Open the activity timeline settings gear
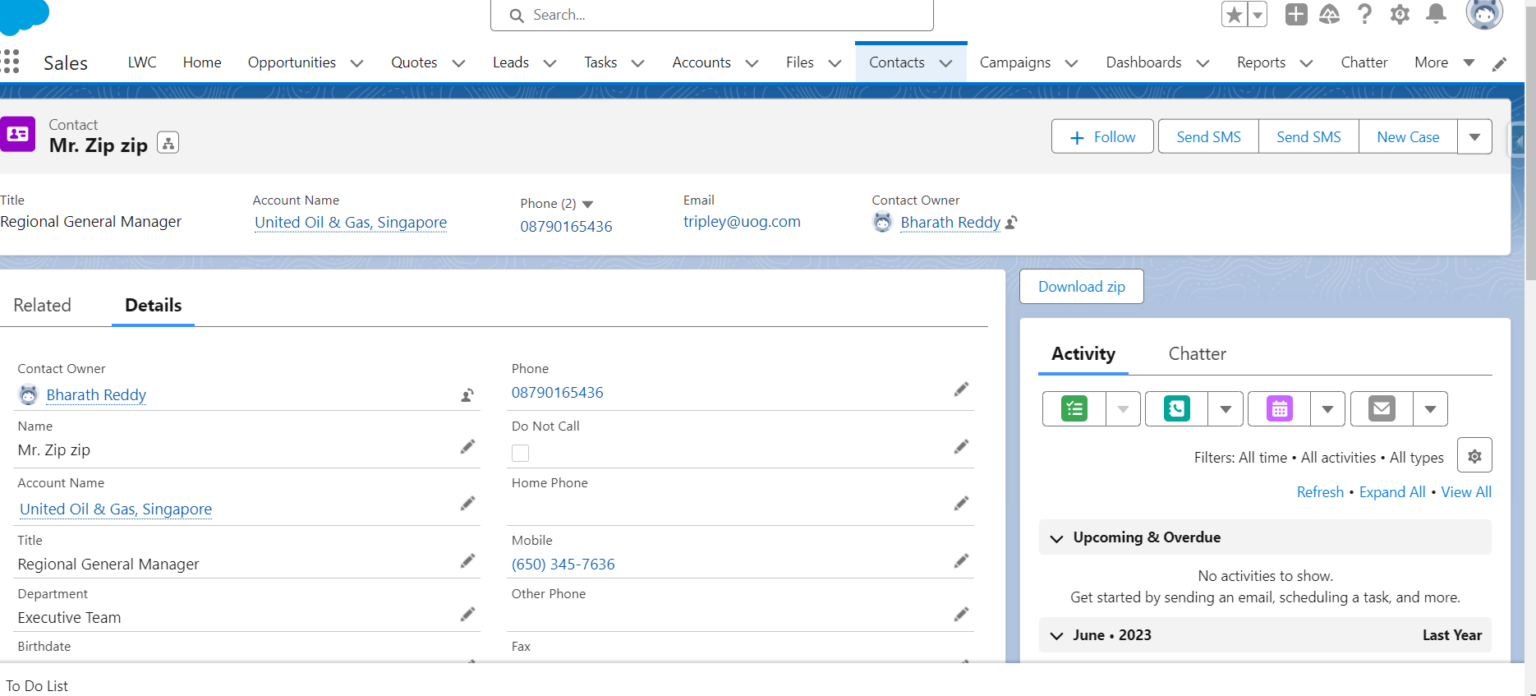Screen dimensions: 1536x696 pyautogui.click(x=1474, y=455)
